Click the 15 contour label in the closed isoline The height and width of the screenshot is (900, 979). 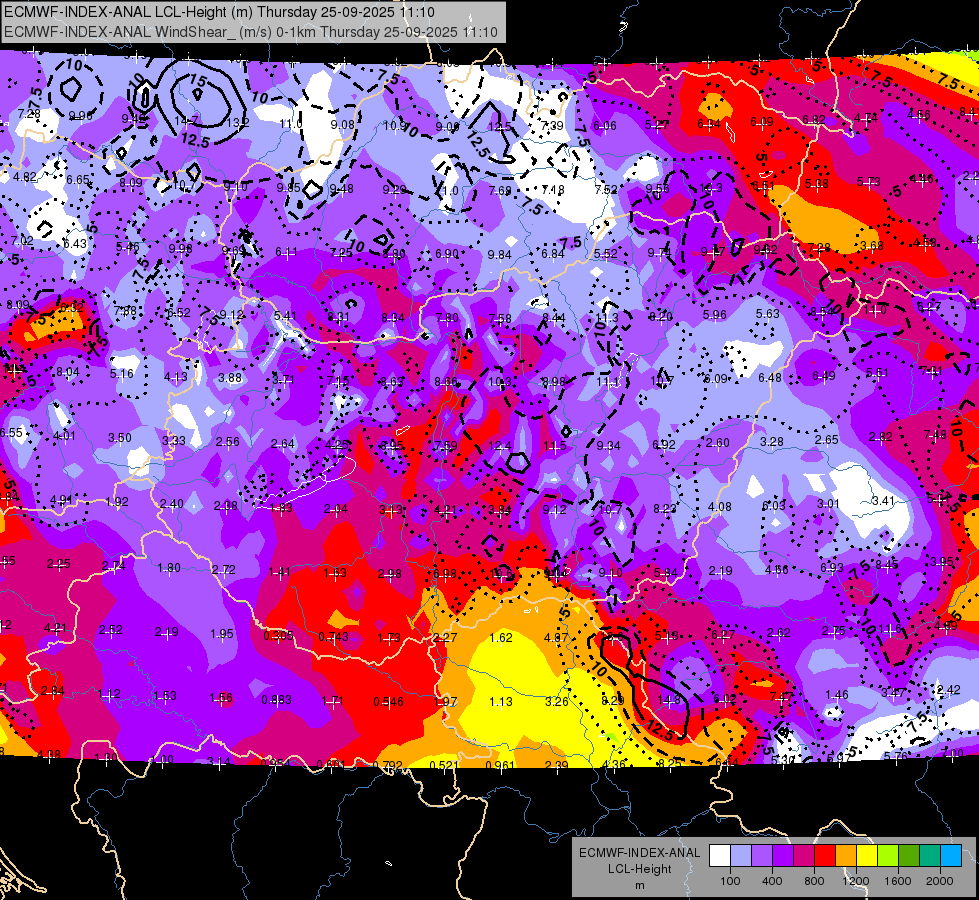[x=197, y=81]
